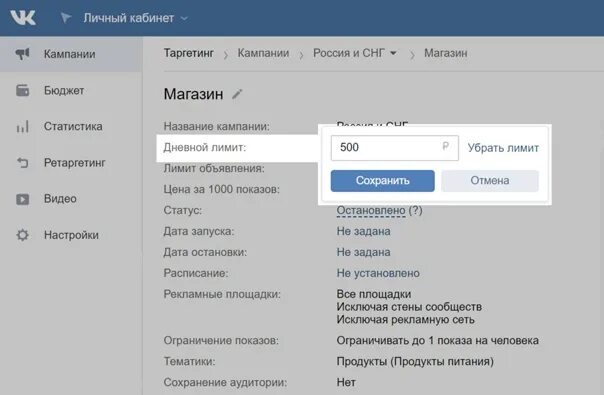604x395 pixels.
Task: Click the daily limit field showing 500
Action: [394, 148]
